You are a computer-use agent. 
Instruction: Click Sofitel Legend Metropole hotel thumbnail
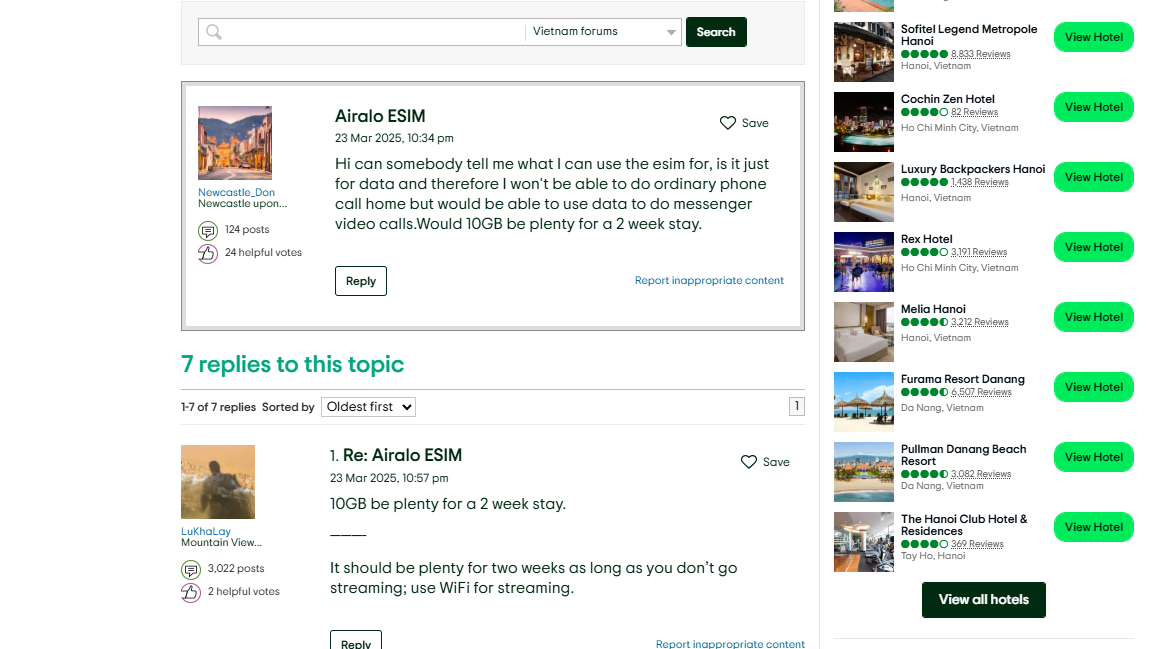coord(864,52)
